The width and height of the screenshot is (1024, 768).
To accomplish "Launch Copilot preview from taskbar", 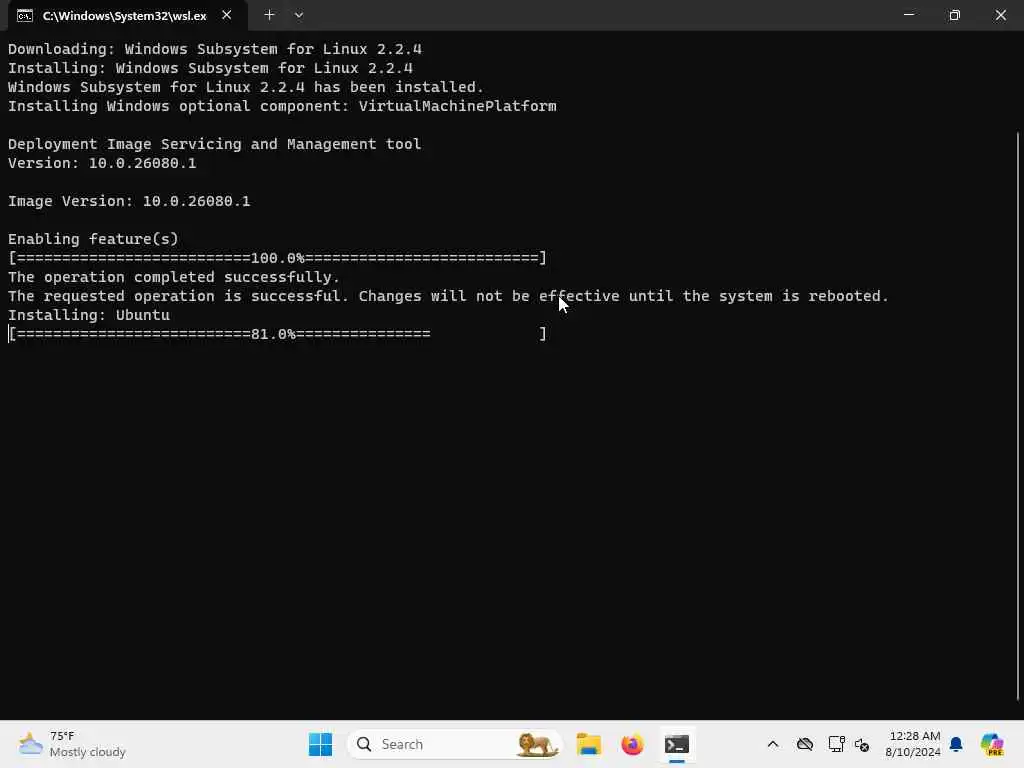I will (992, 744).
